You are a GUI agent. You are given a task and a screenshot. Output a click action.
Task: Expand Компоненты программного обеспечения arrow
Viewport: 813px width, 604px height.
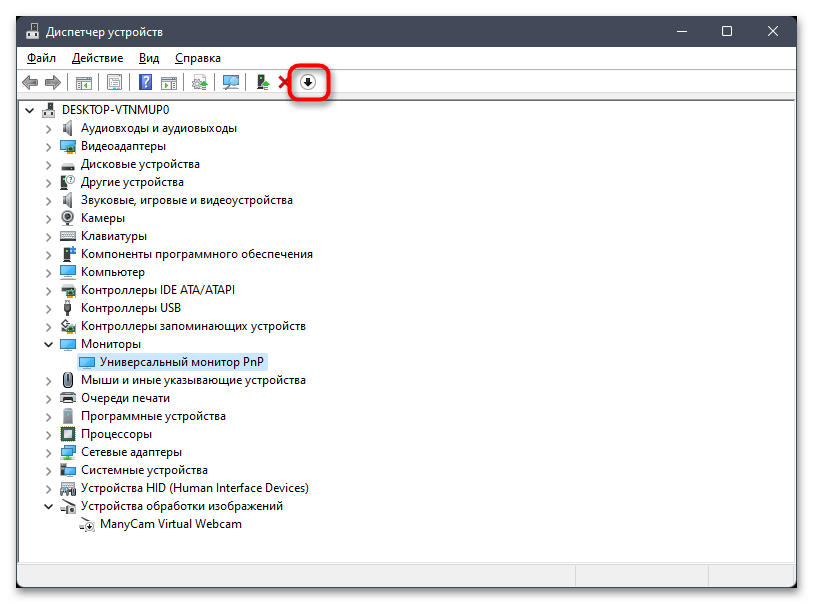tap(48, 255)
